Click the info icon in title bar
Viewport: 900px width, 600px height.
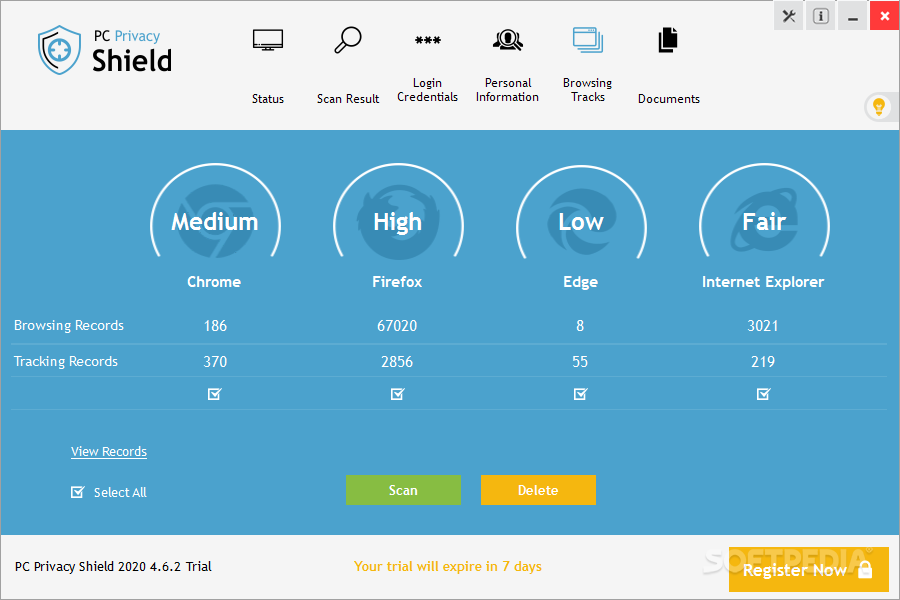point(820,16)
